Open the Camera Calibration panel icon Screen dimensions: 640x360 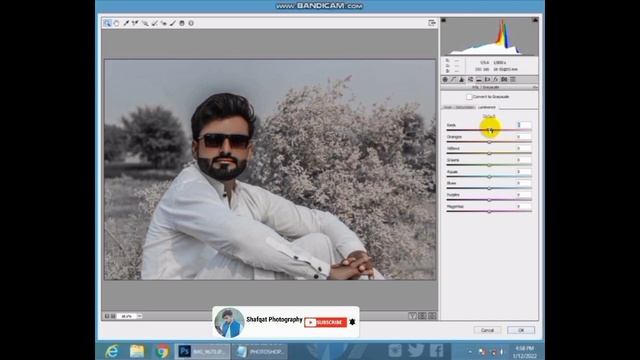[504, 80]
